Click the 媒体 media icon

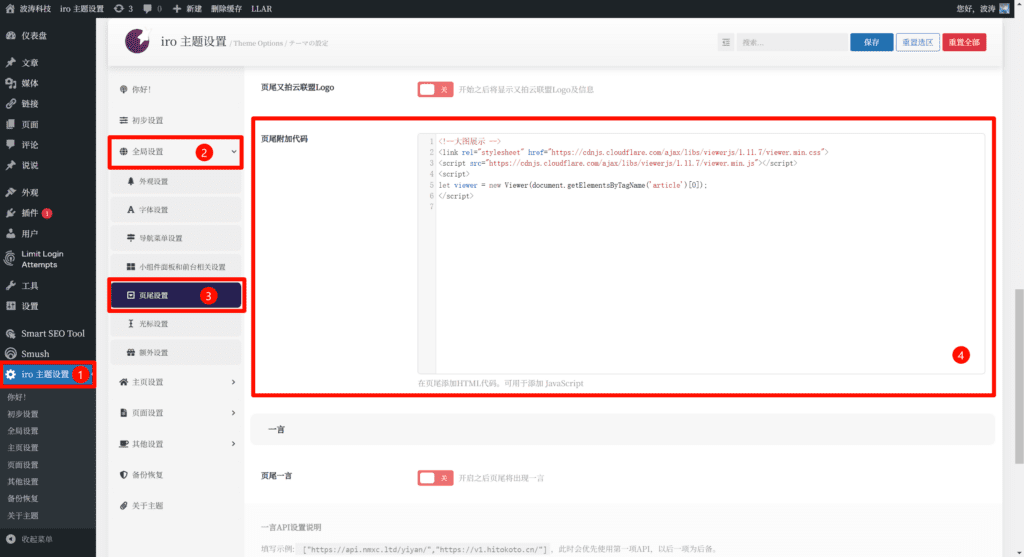(x=10, y=83)
